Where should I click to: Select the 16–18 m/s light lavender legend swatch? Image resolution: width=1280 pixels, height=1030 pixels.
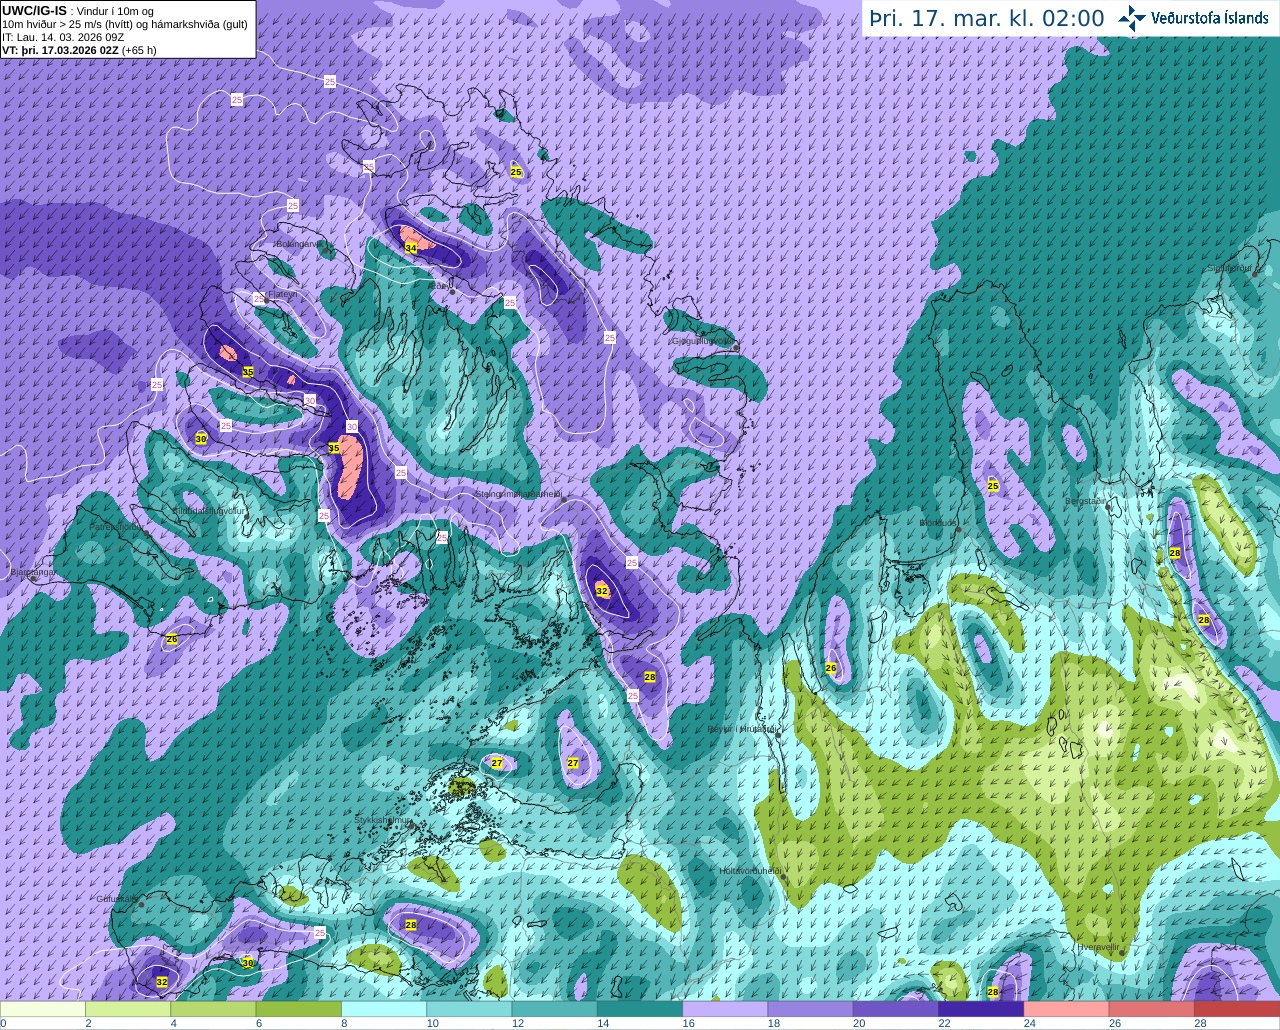coord(726,1008)
